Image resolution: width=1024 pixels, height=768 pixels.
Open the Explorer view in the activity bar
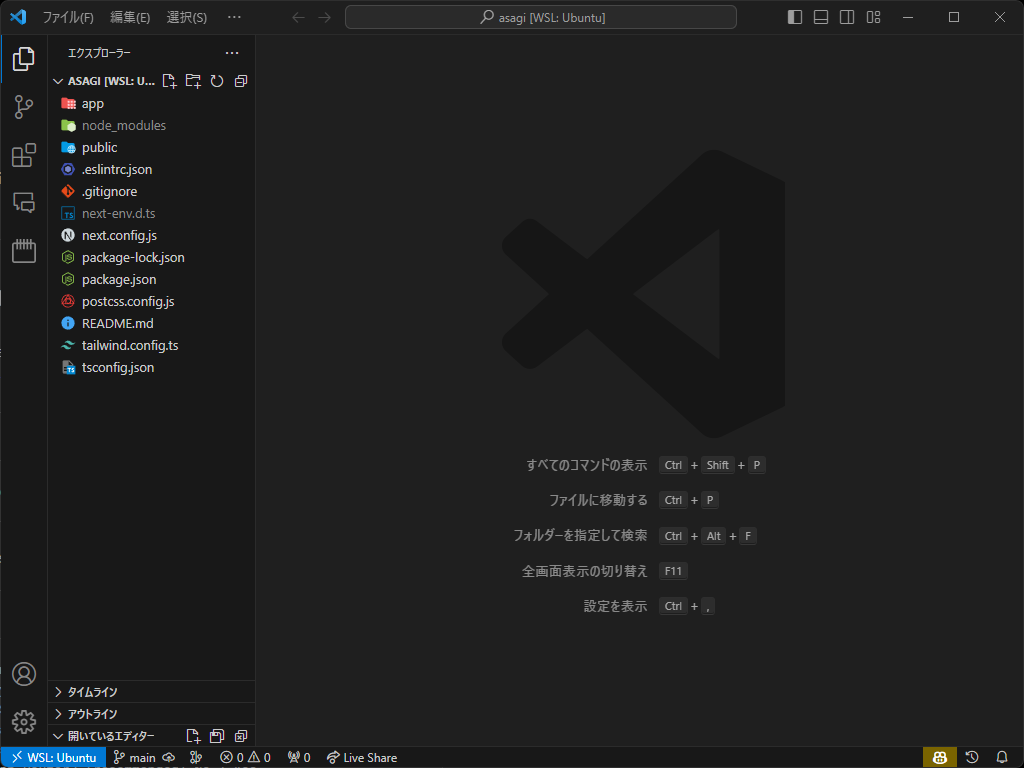pyautogui.click(x=24, y=59)
